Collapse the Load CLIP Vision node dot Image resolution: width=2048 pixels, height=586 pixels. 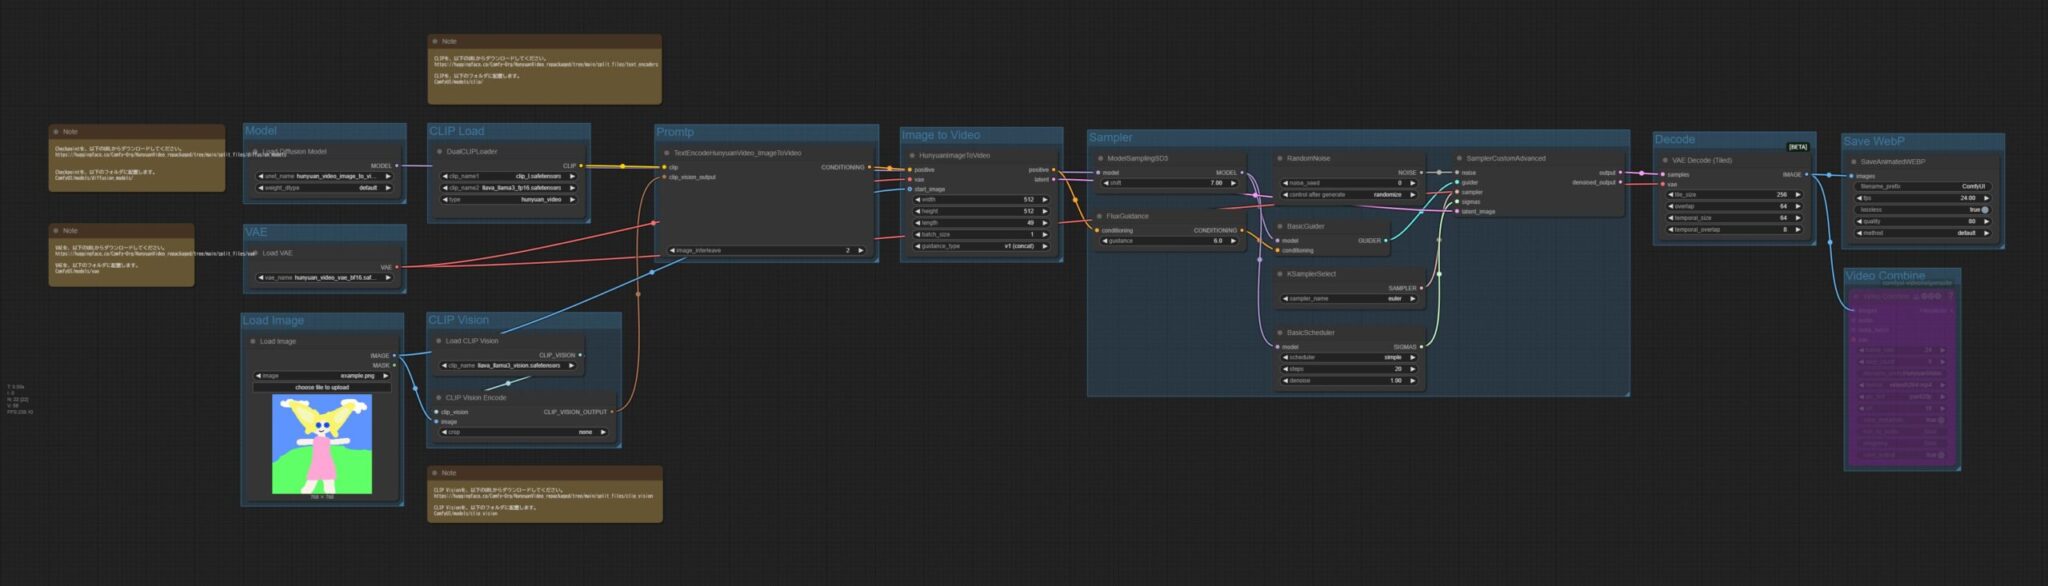(439, 341)
